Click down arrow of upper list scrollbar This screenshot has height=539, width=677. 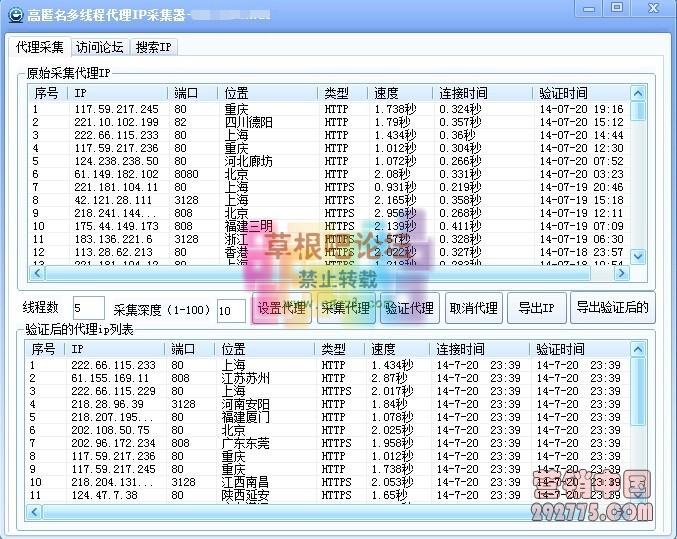click(x=638, y=257)
